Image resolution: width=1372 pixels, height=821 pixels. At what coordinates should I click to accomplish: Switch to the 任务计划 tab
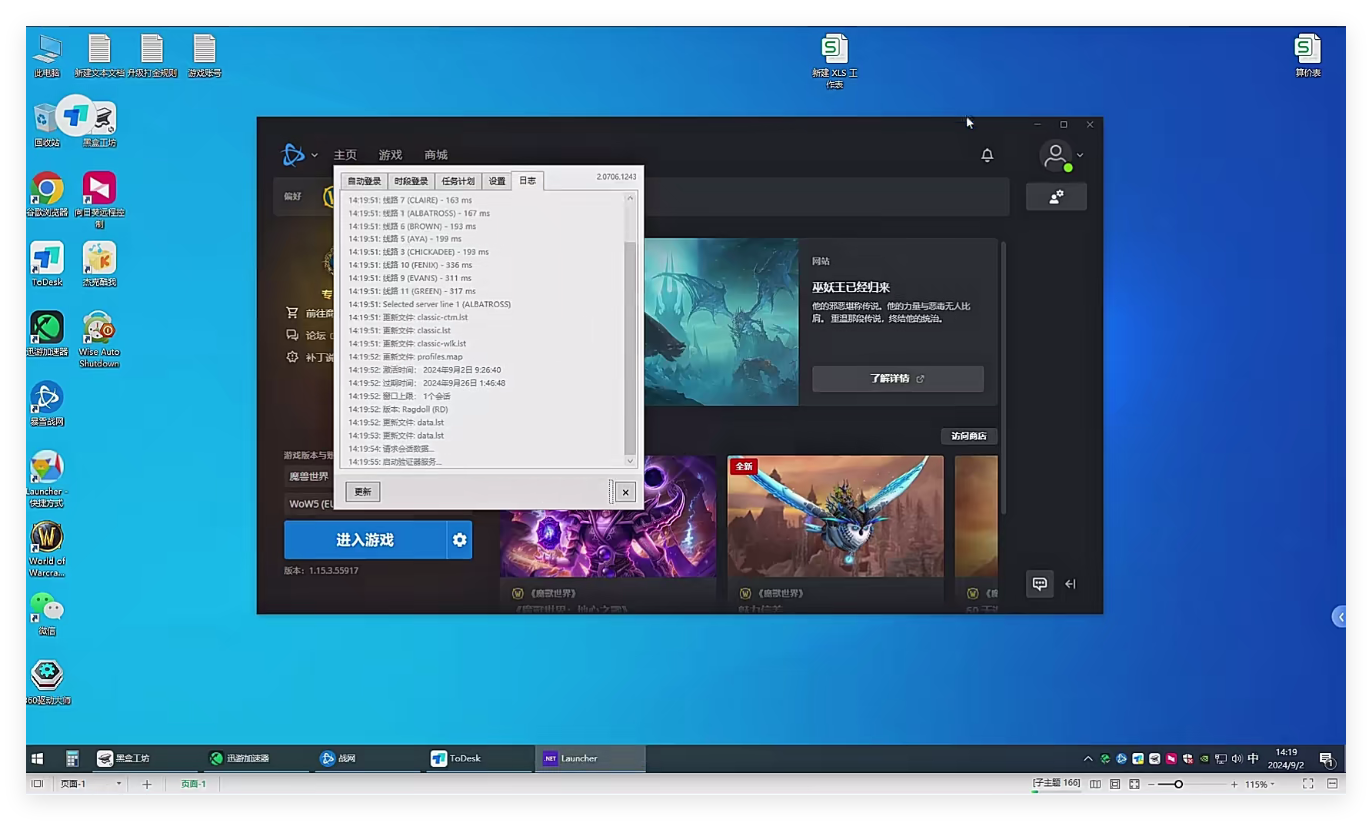click(x=458, y=181)
